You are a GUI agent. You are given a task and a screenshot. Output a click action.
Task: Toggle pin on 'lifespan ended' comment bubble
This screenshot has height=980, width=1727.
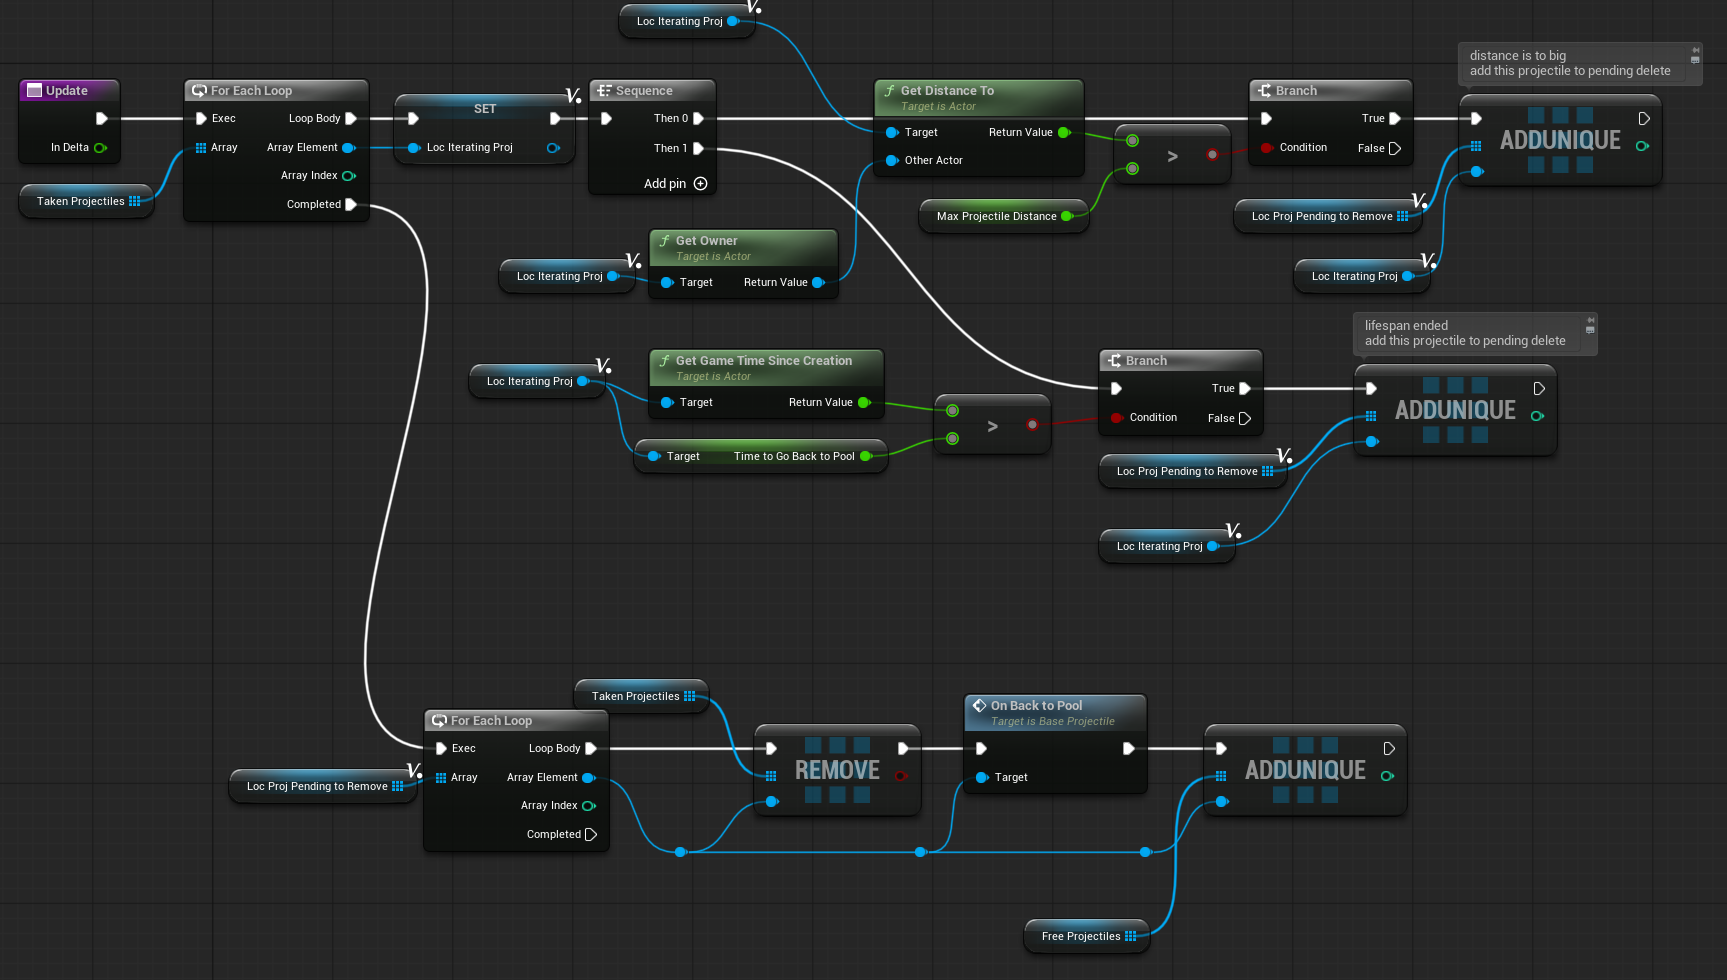(1590, 320)
